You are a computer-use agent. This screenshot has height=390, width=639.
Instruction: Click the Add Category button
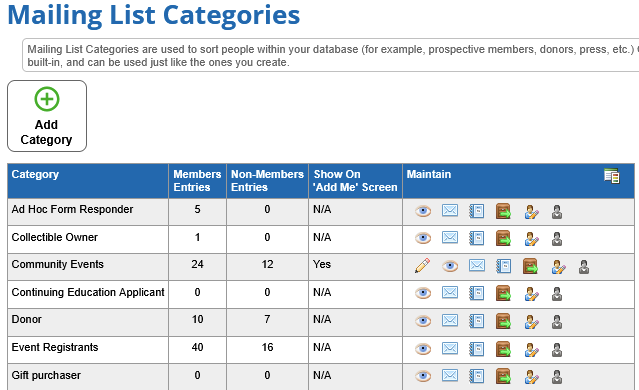[x=47, y=116]
